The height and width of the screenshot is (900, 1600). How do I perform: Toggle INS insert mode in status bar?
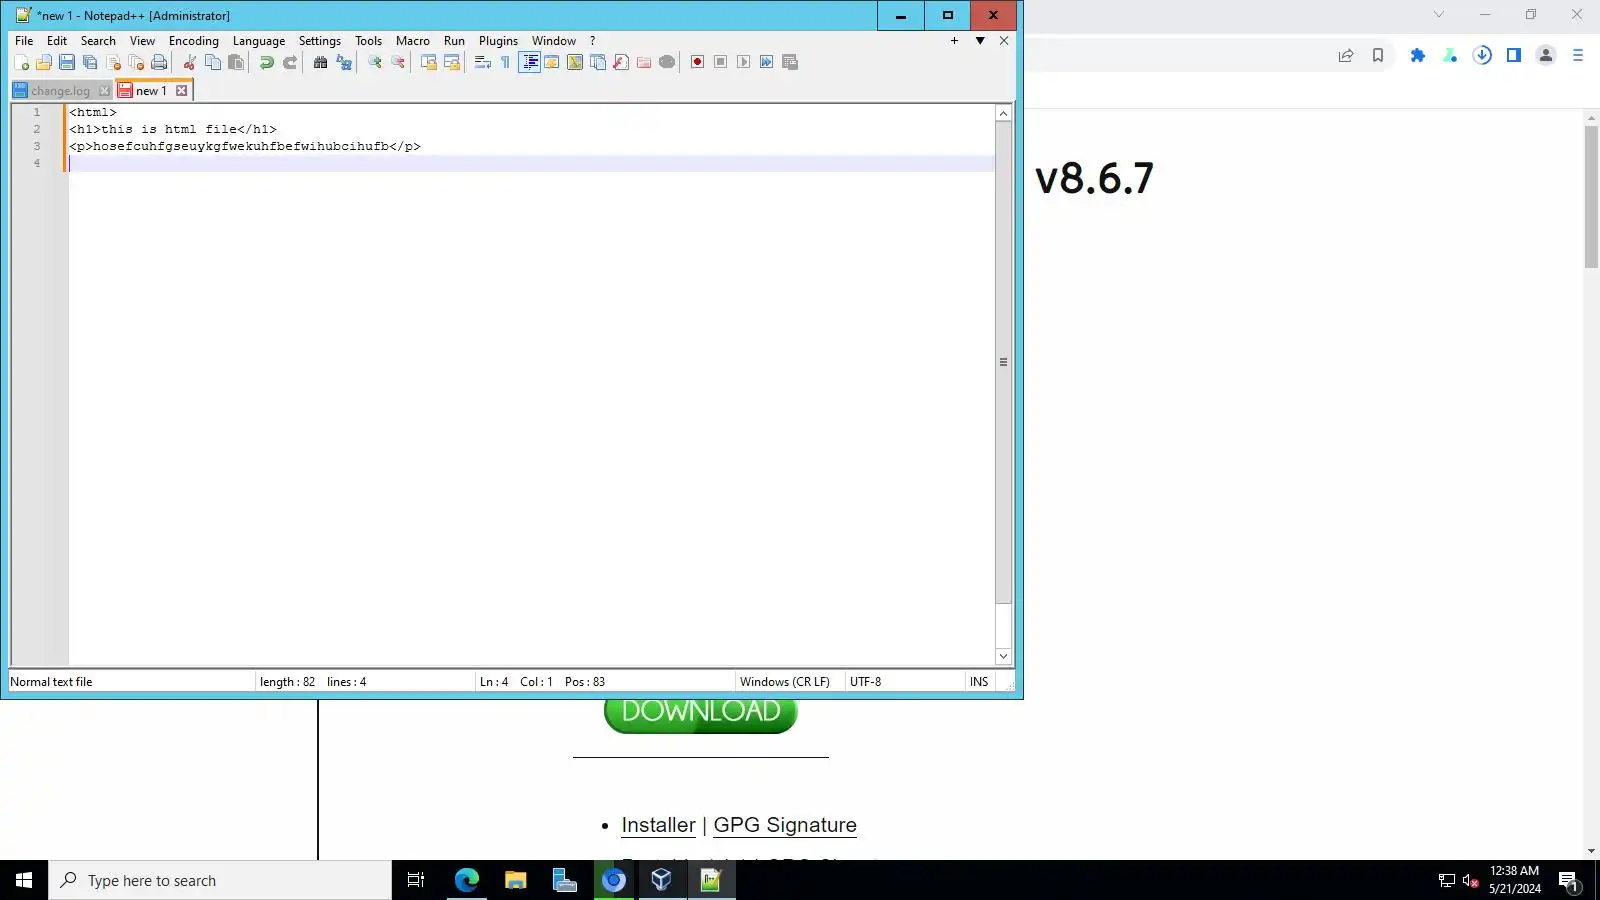click(x=978, y=682)
